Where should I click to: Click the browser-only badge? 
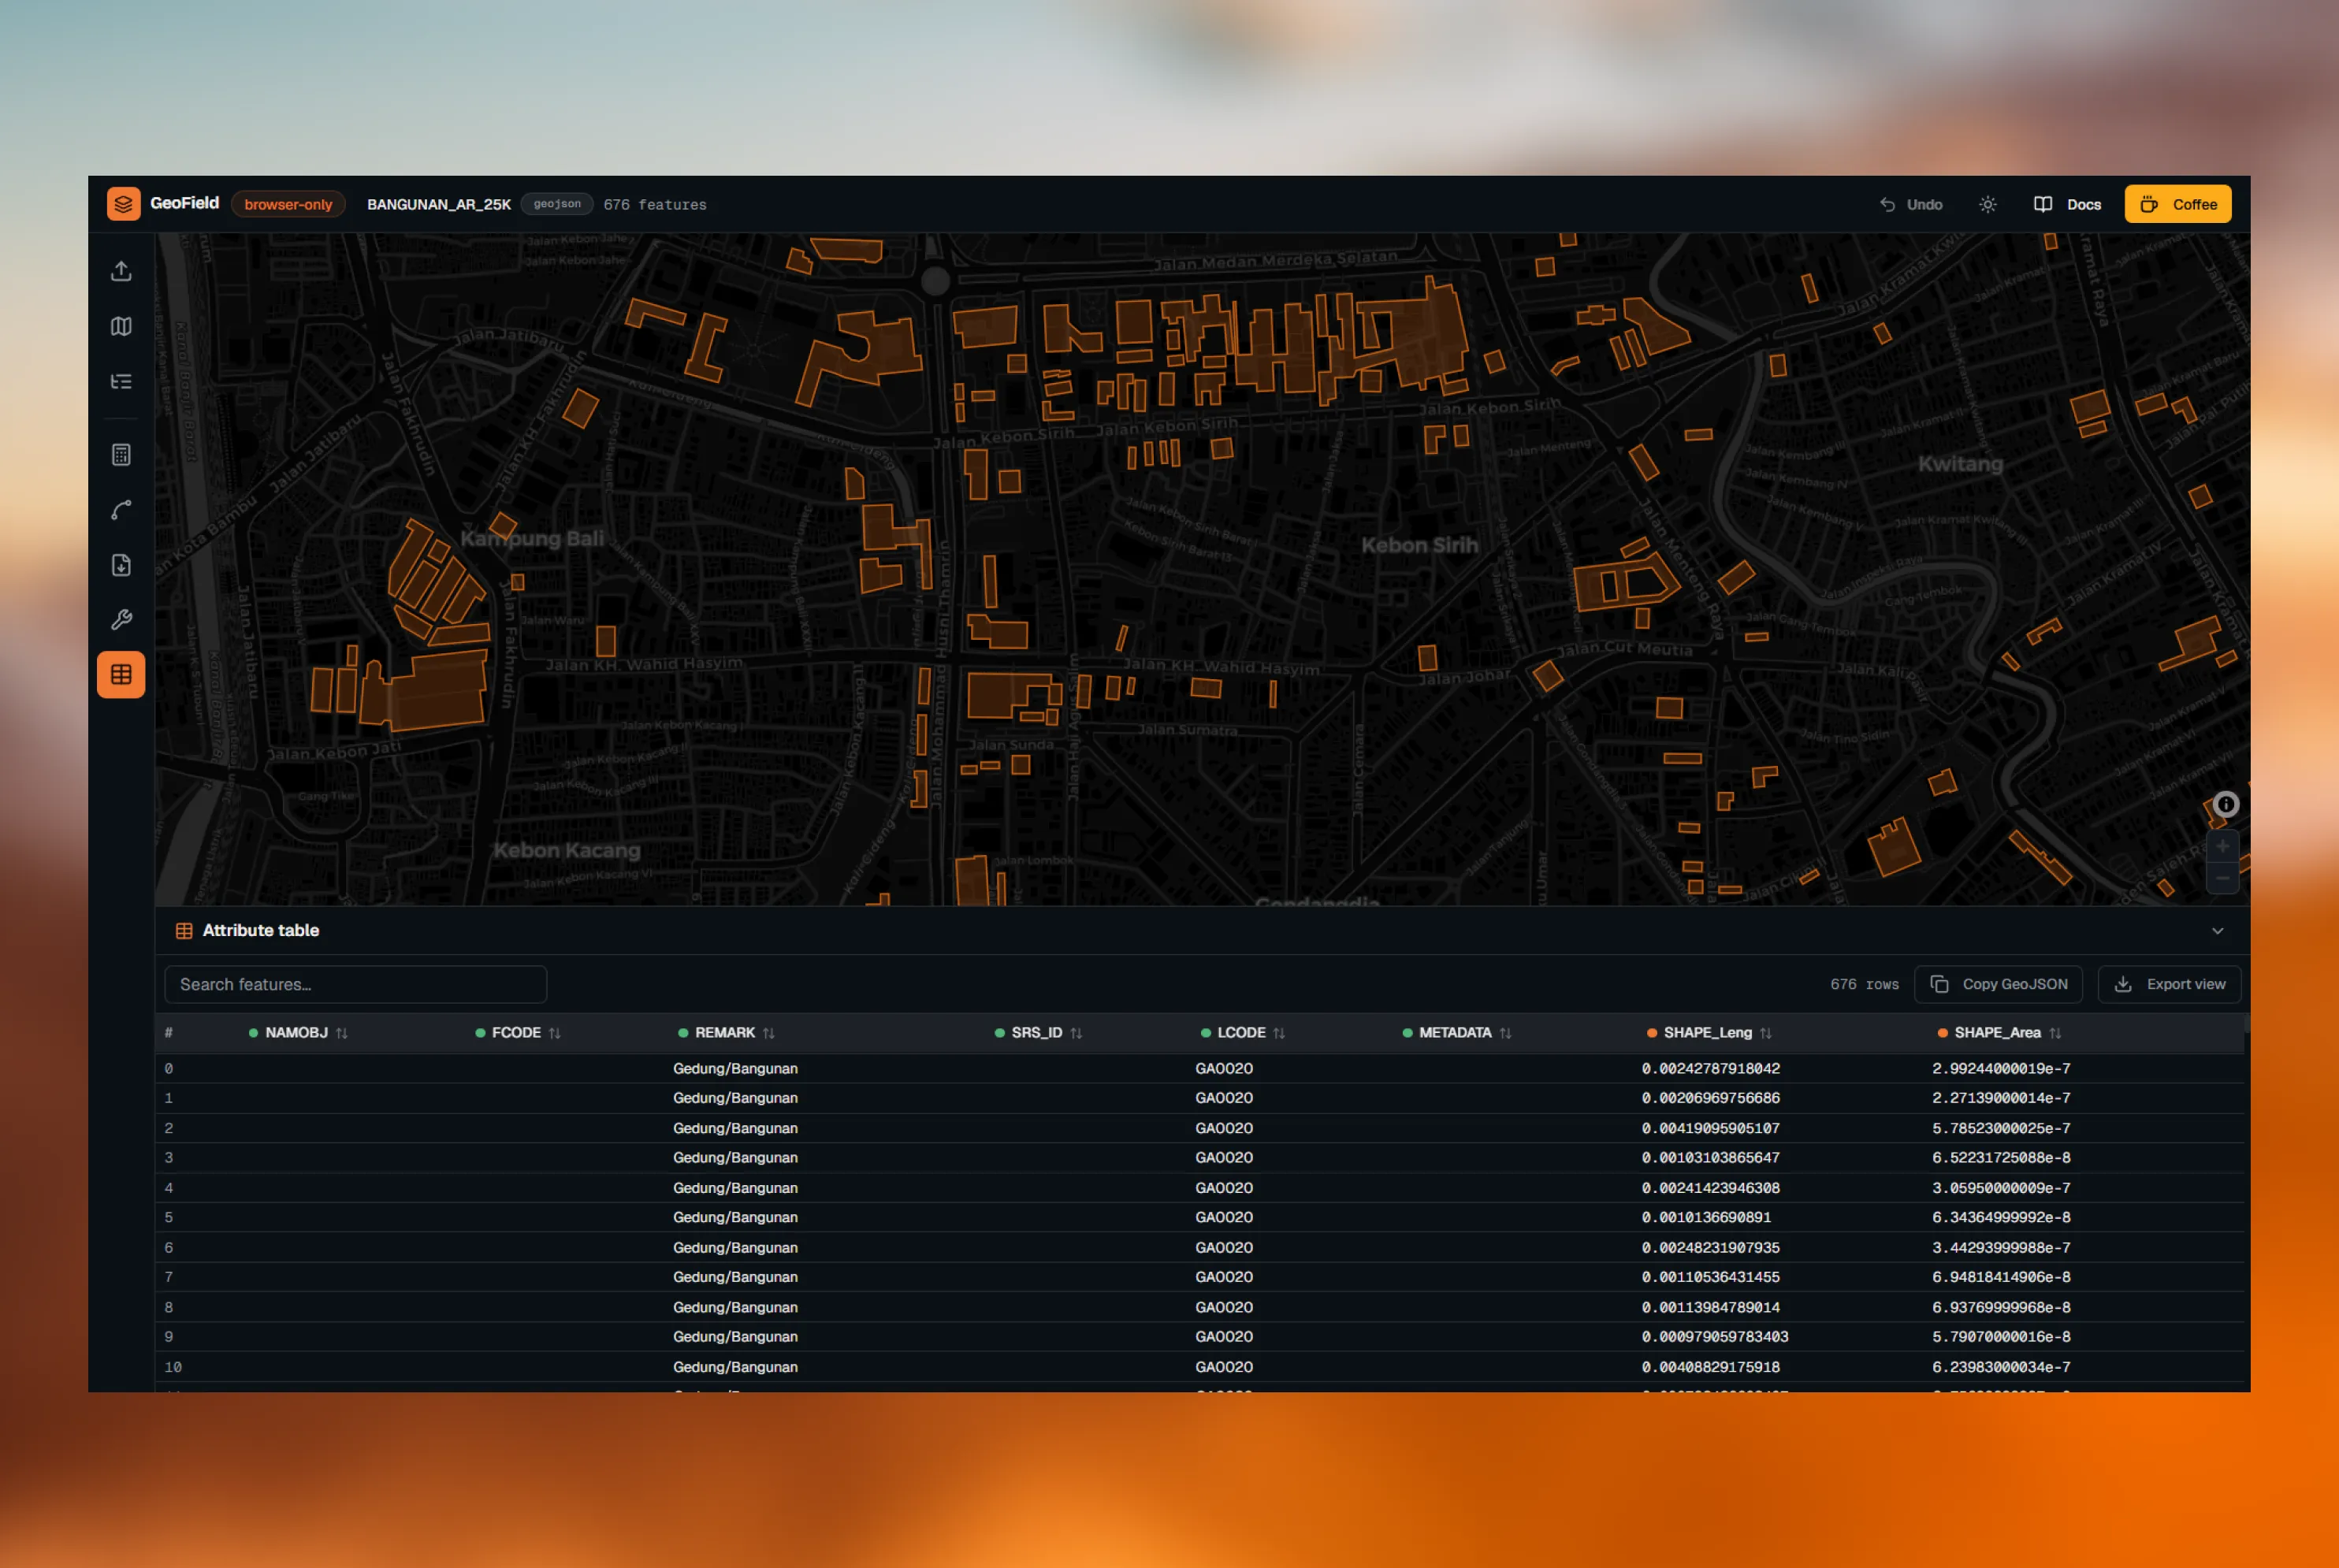tap(288, 204)
